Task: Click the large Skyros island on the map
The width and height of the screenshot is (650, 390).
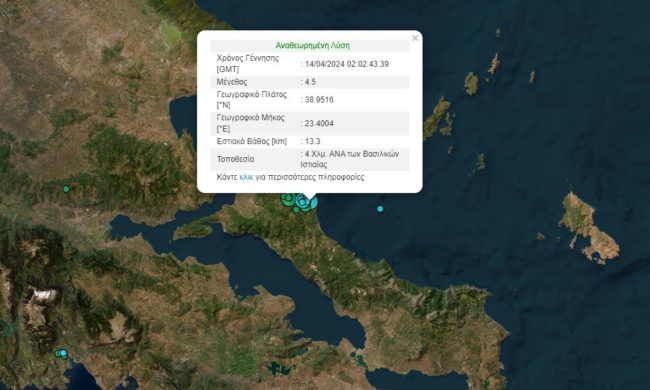Action: (x=589, y=227)
